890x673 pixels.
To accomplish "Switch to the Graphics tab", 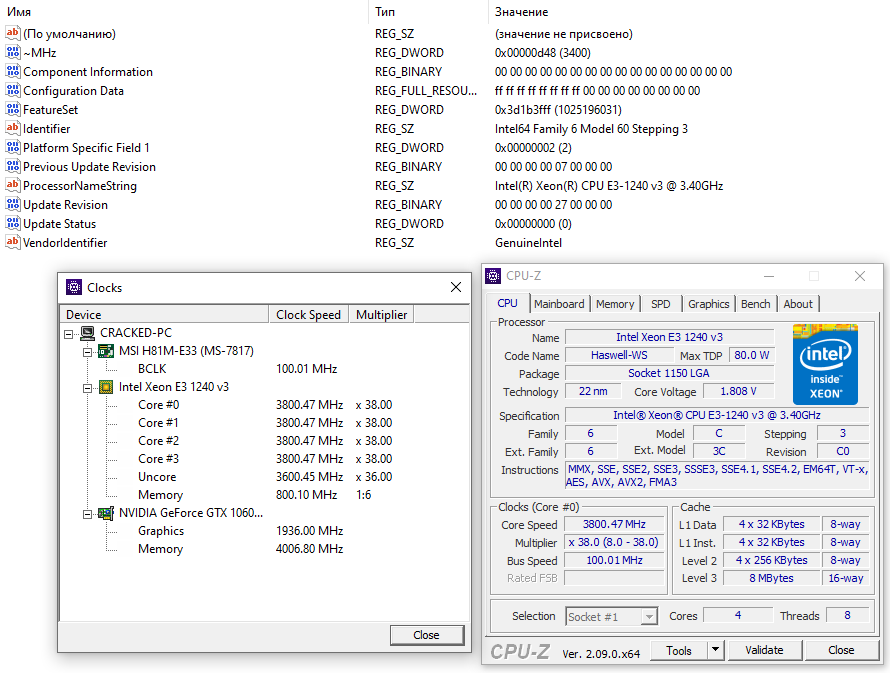I will pyautogui.click(x=708, y=304).
